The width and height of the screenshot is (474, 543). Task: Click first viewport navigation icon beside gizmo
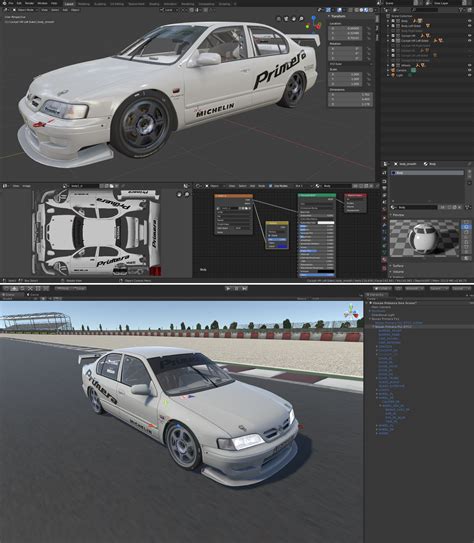[x=279, y=19]
